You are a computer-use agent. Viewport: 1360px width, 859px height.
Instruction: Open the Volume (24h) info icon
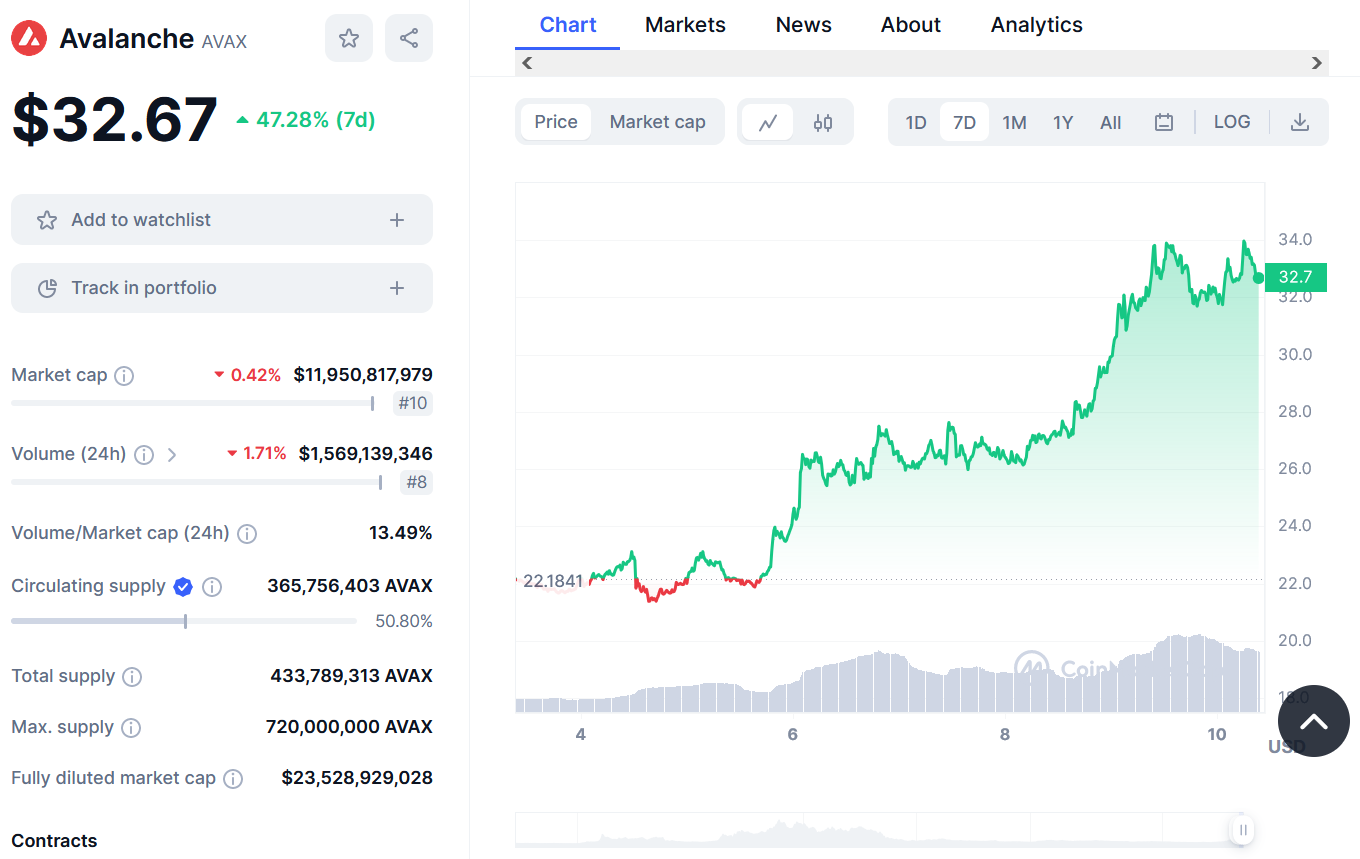[x=144, y=455]
